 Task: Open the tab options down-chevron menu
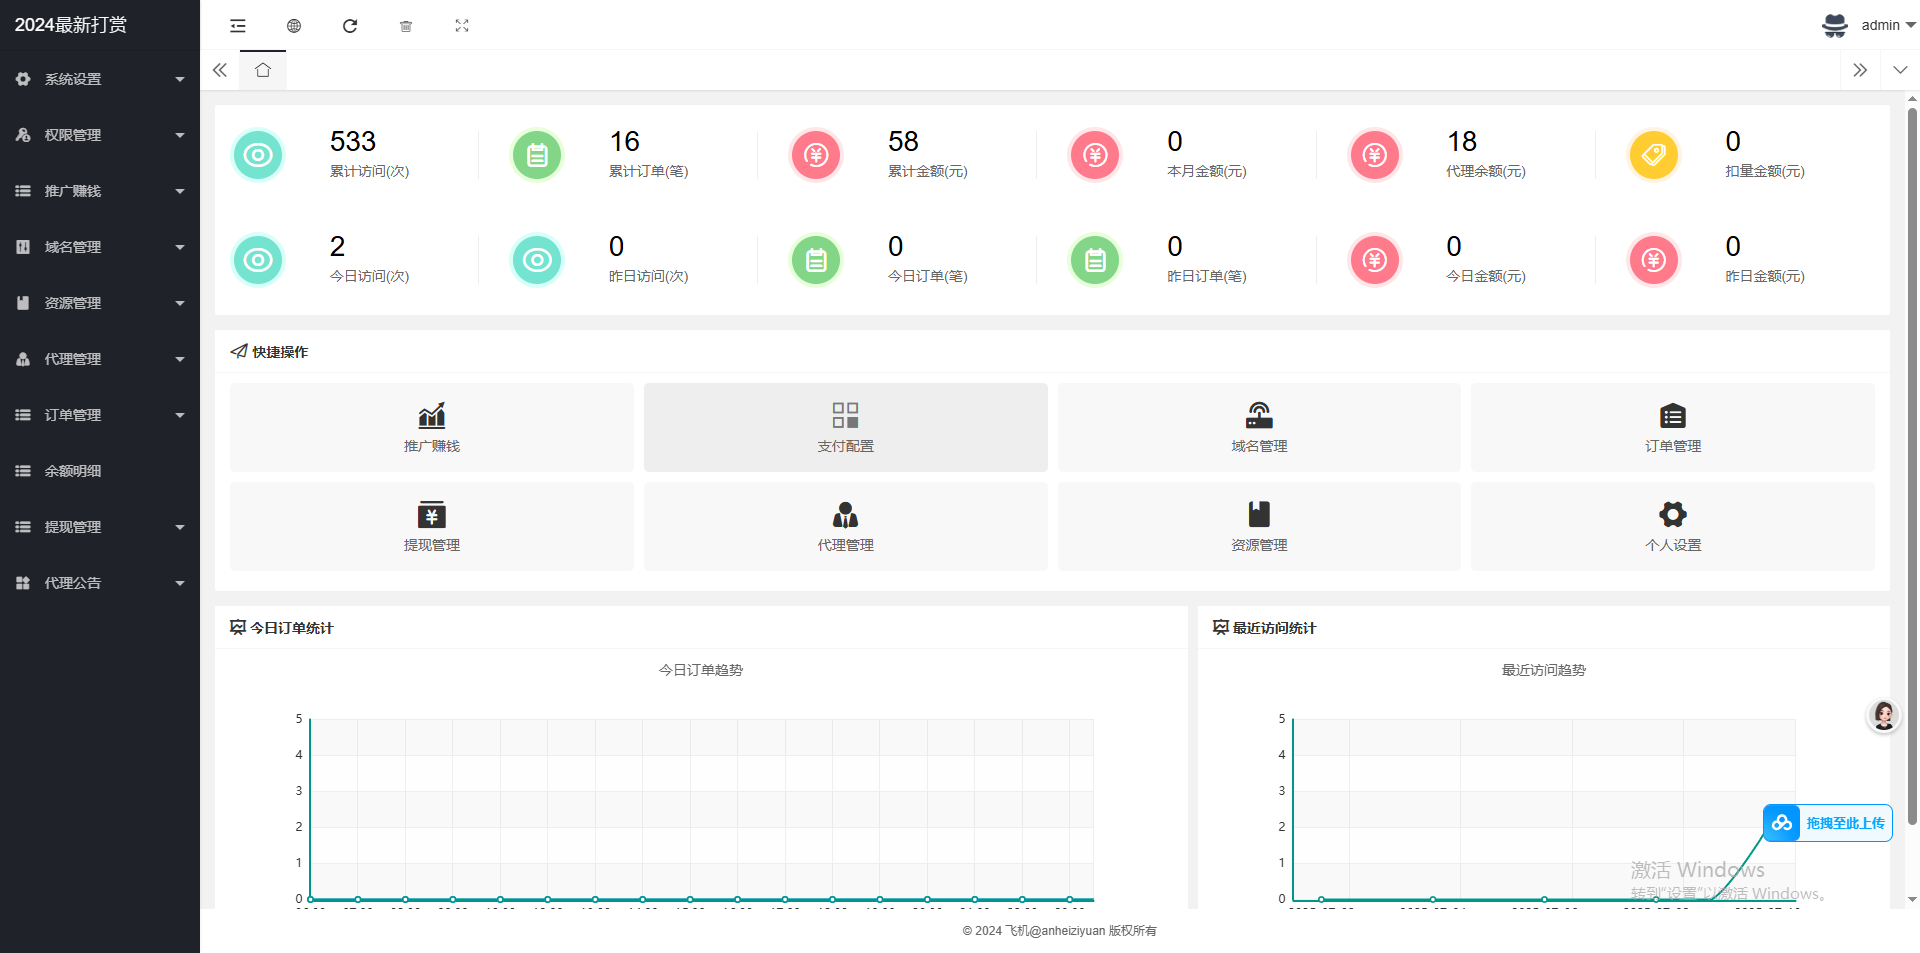tap(1900, 70)
